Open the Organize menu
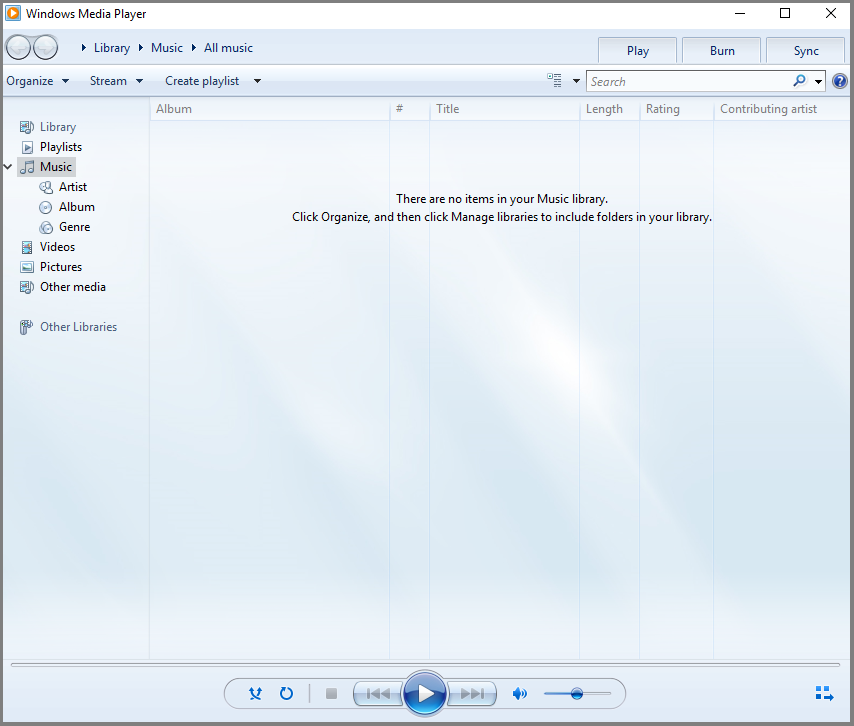This screenshot has width=854, height=726. pos(38,81)
